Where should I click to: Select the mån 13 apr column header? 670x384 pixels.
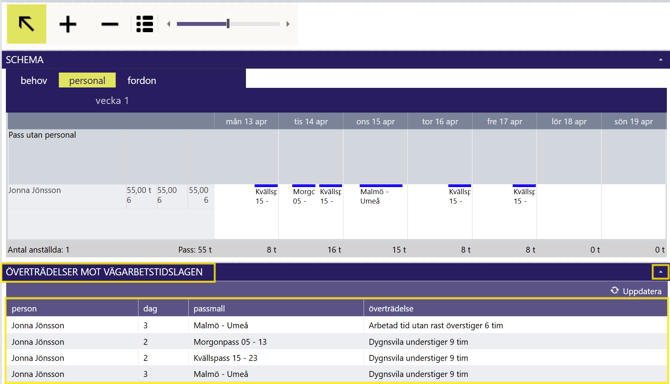(247, 122)
